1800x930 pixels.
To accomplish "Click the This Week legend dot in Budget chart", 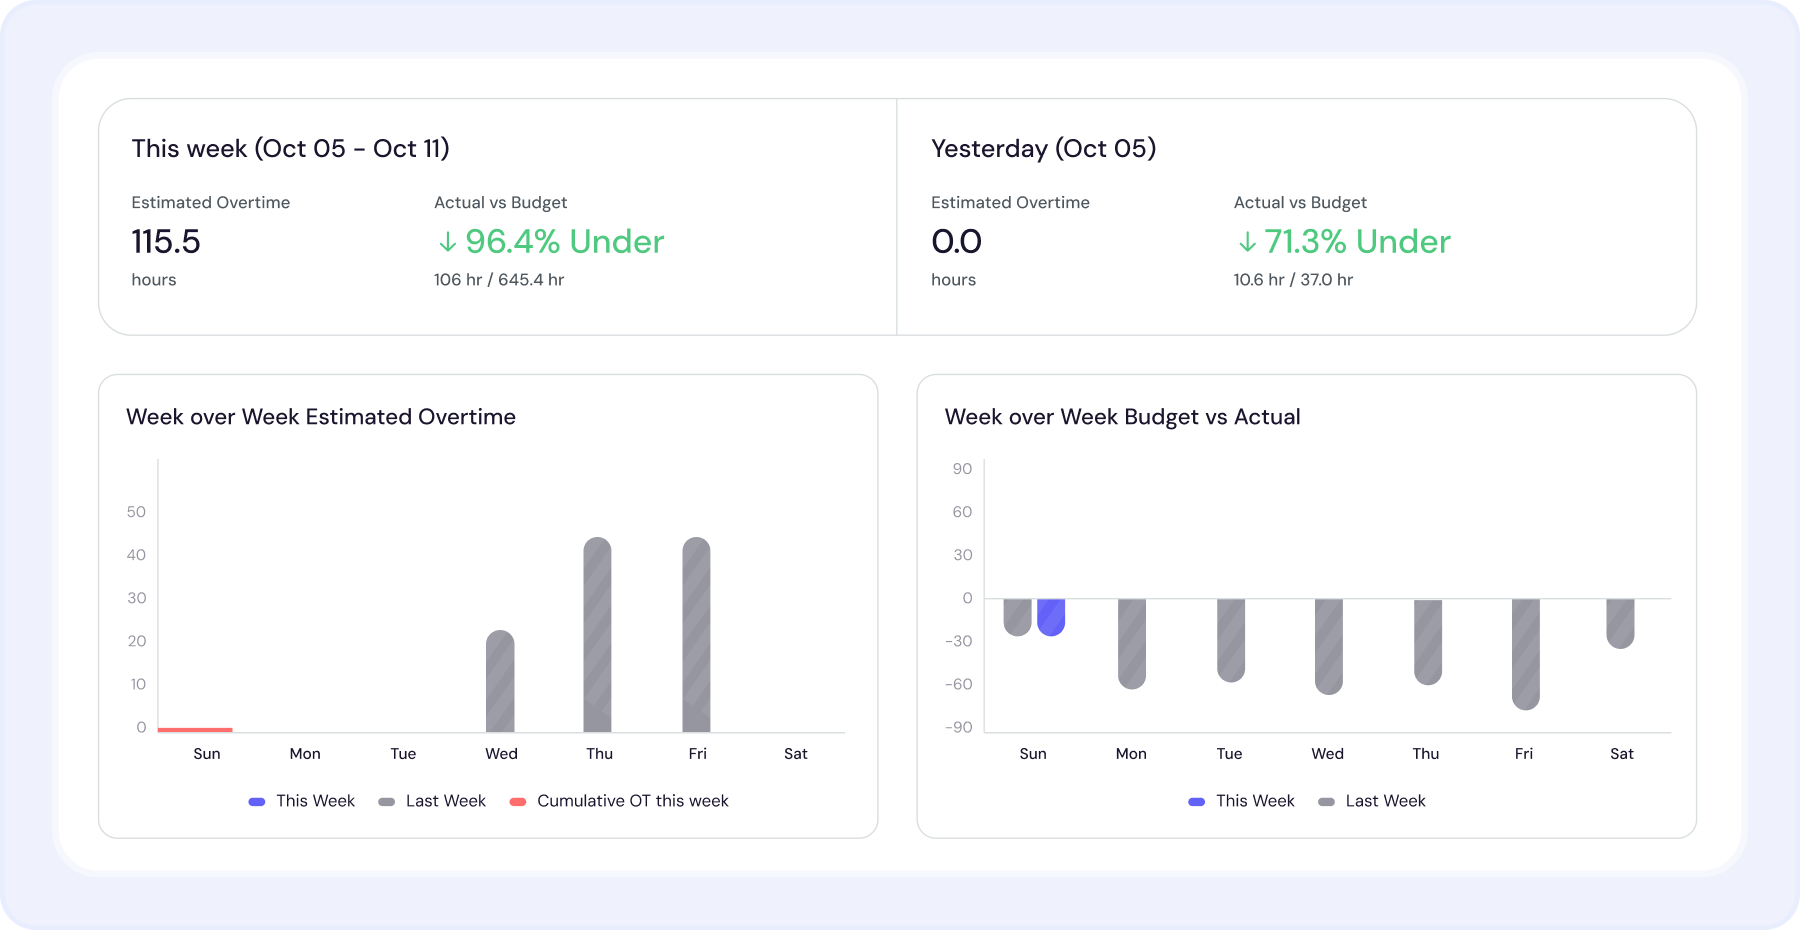I will 1196,800.
